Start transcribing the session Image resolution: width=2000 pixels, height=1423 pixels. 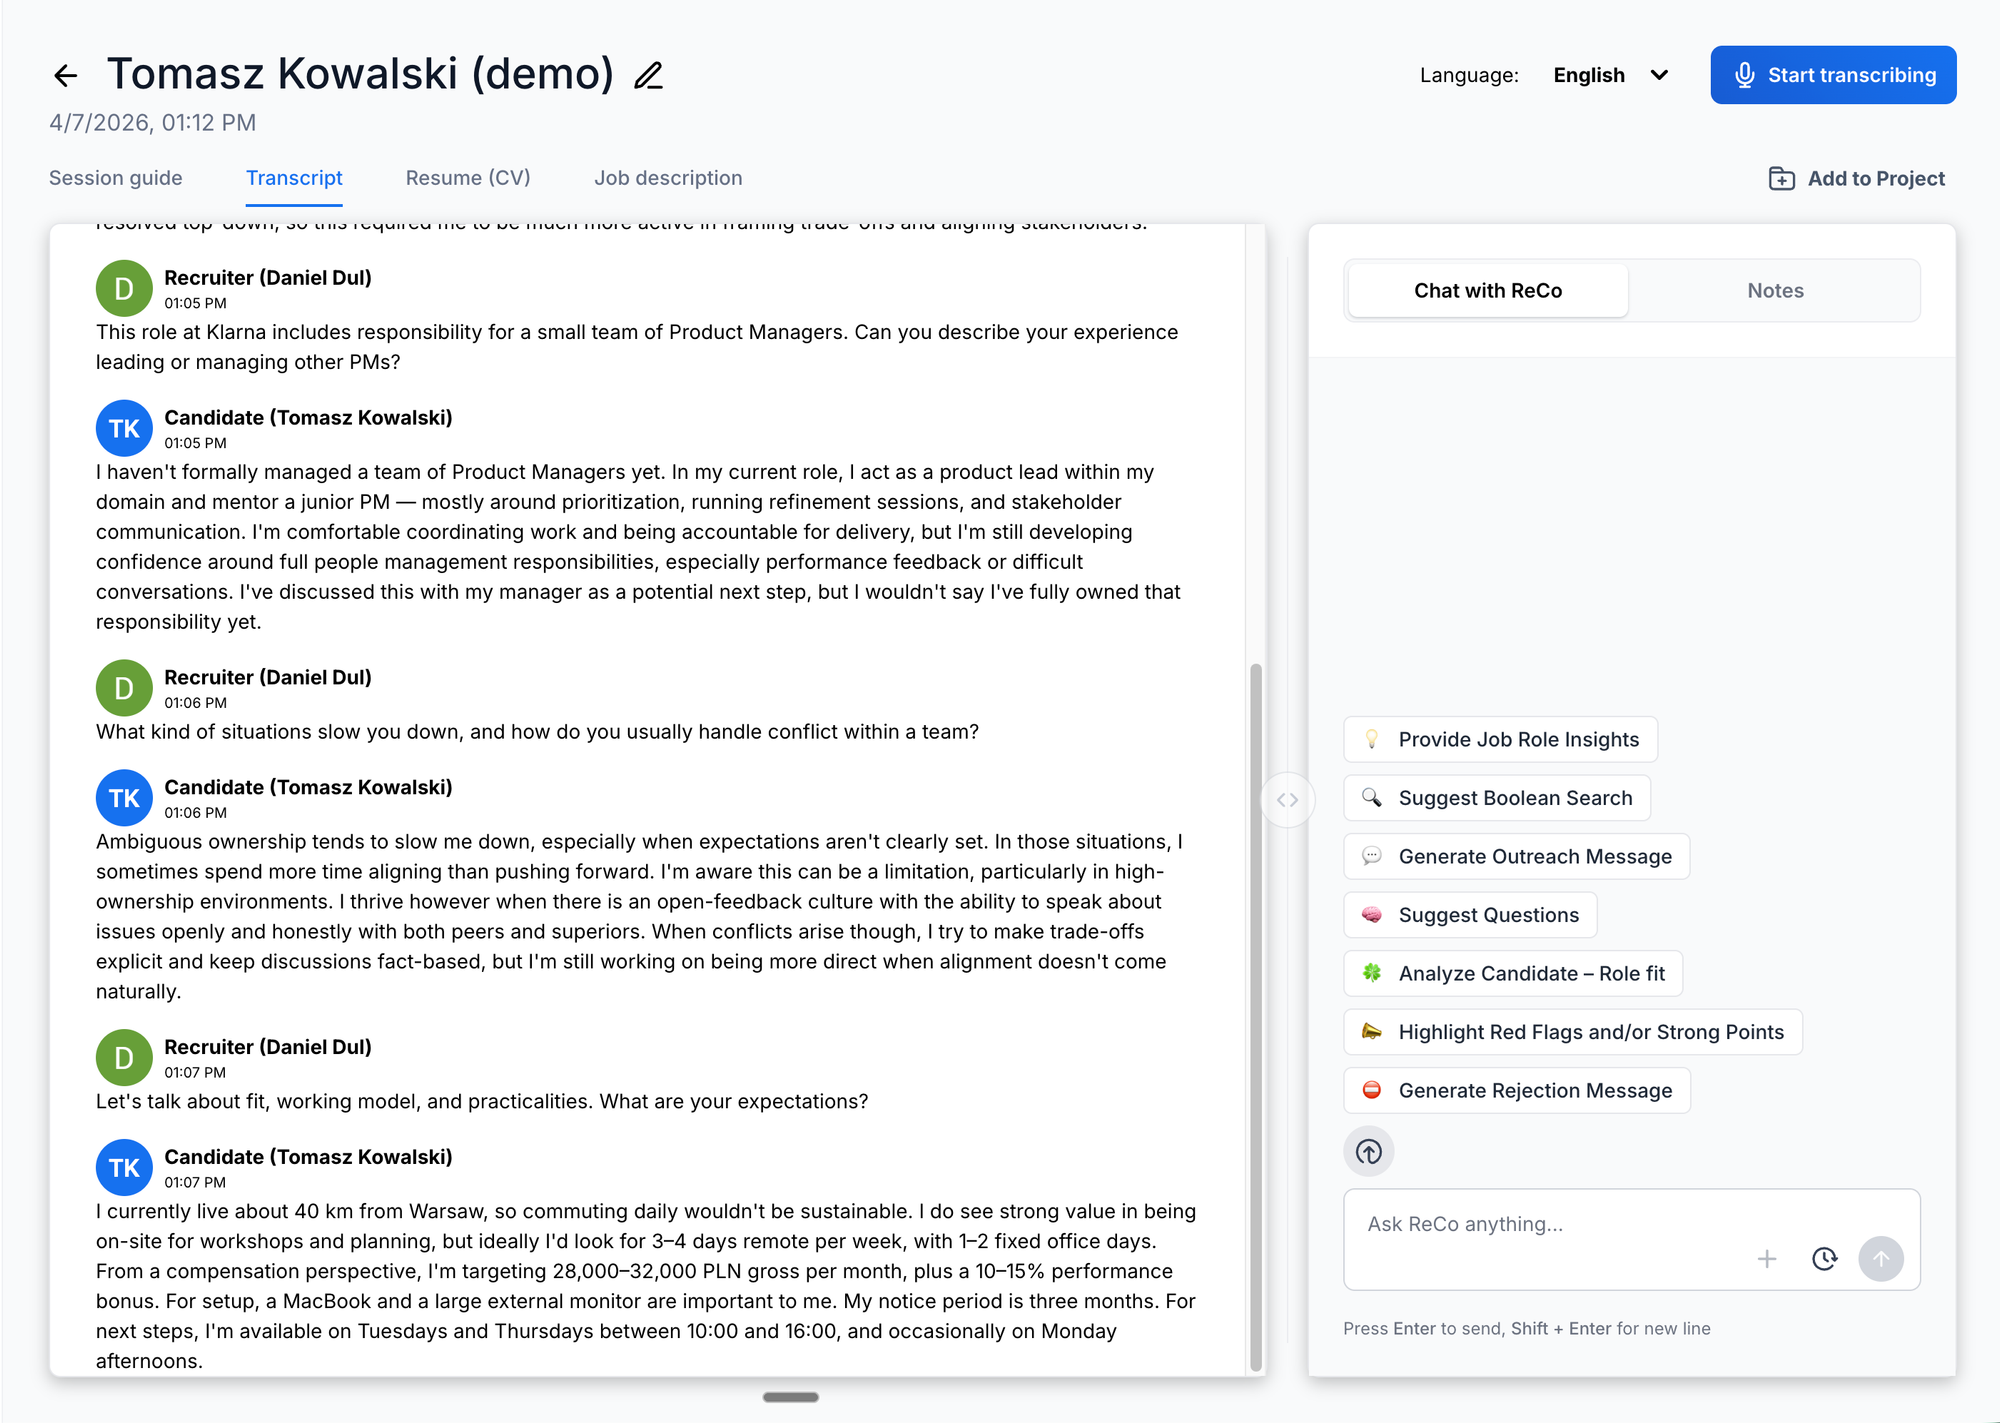pyautogui.click(x=1833, y=75)
